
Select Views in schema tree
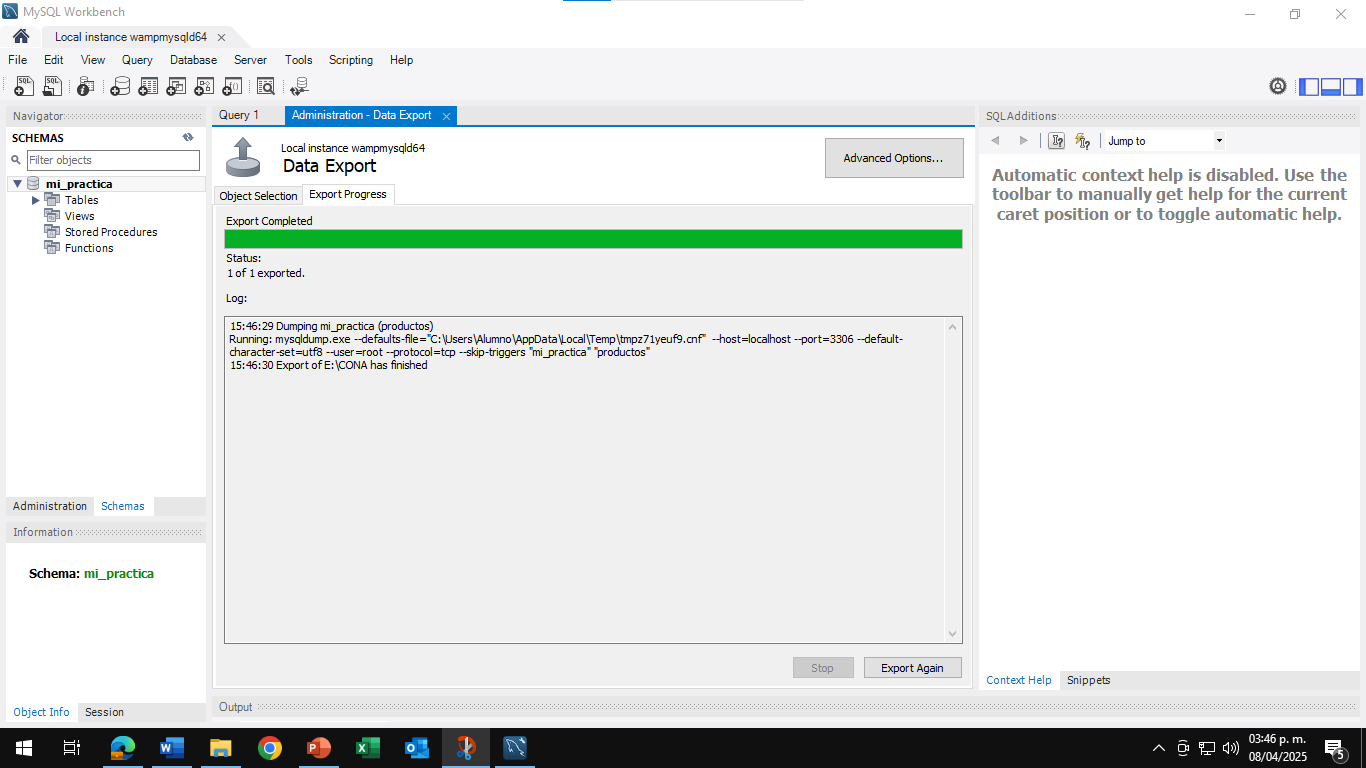(x=79, y=216)
